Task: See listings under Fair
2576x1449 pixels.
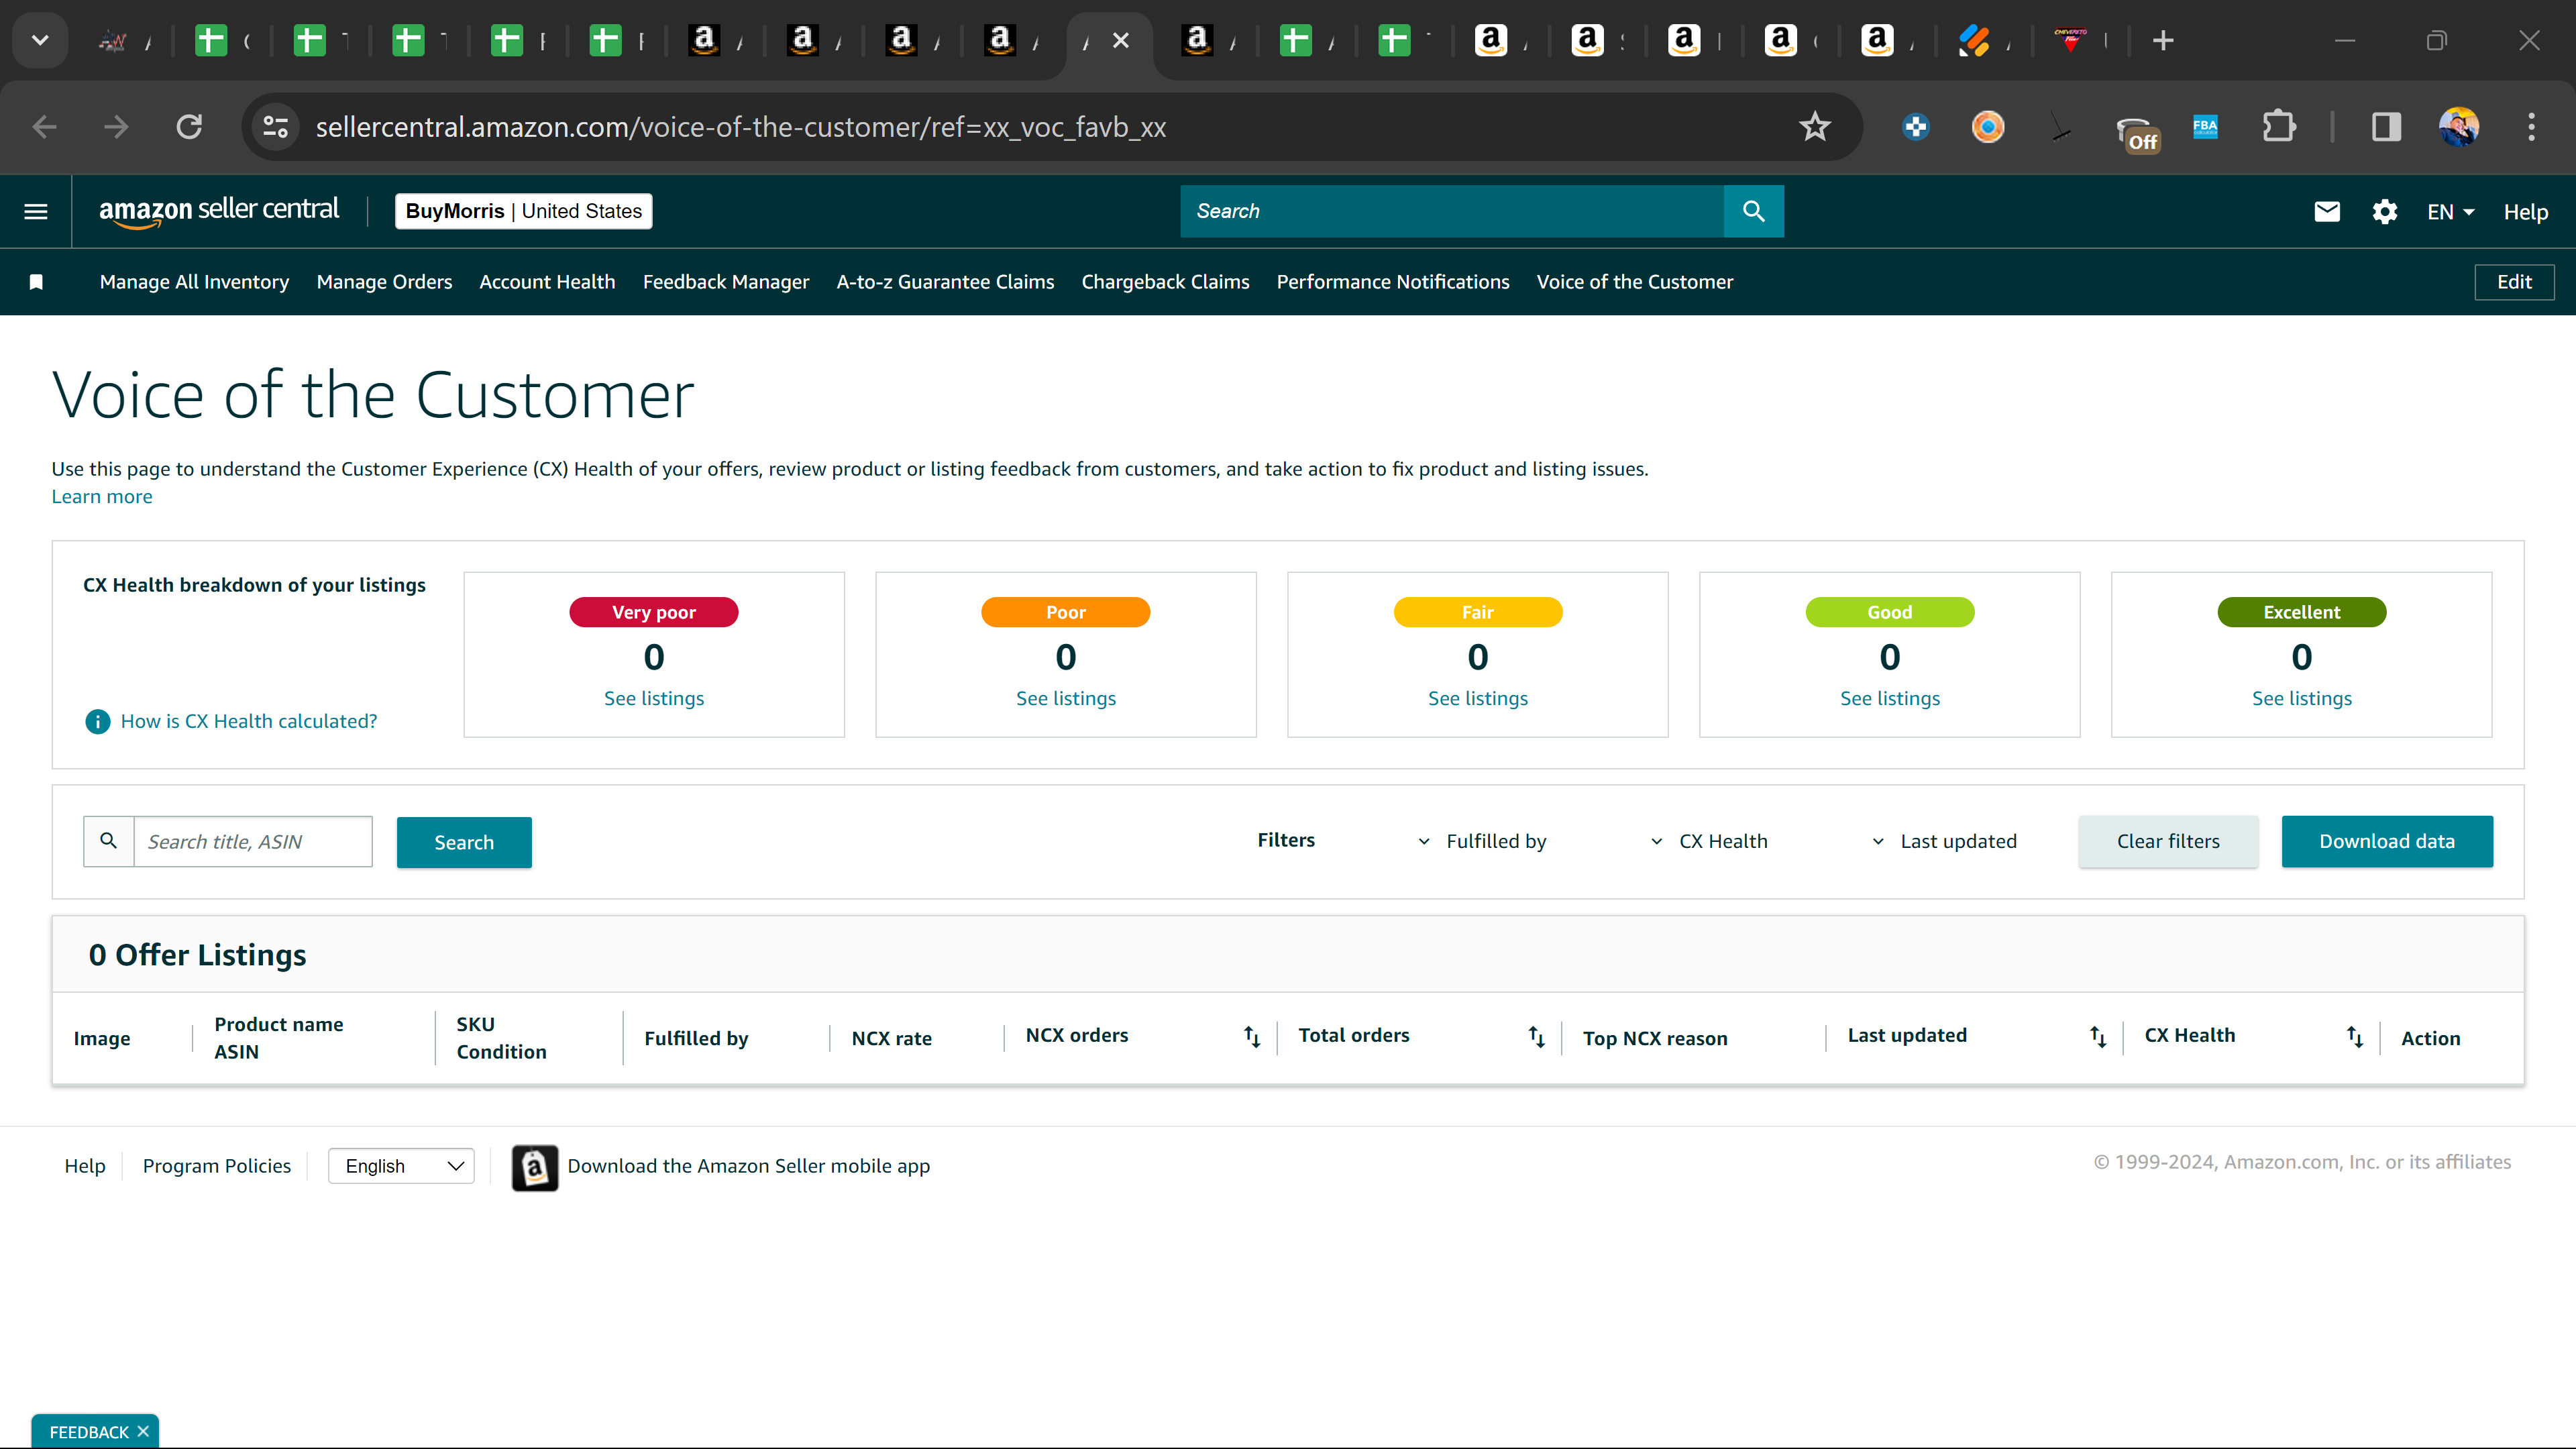Action: pyautogui.click(x=1478, y=698)
